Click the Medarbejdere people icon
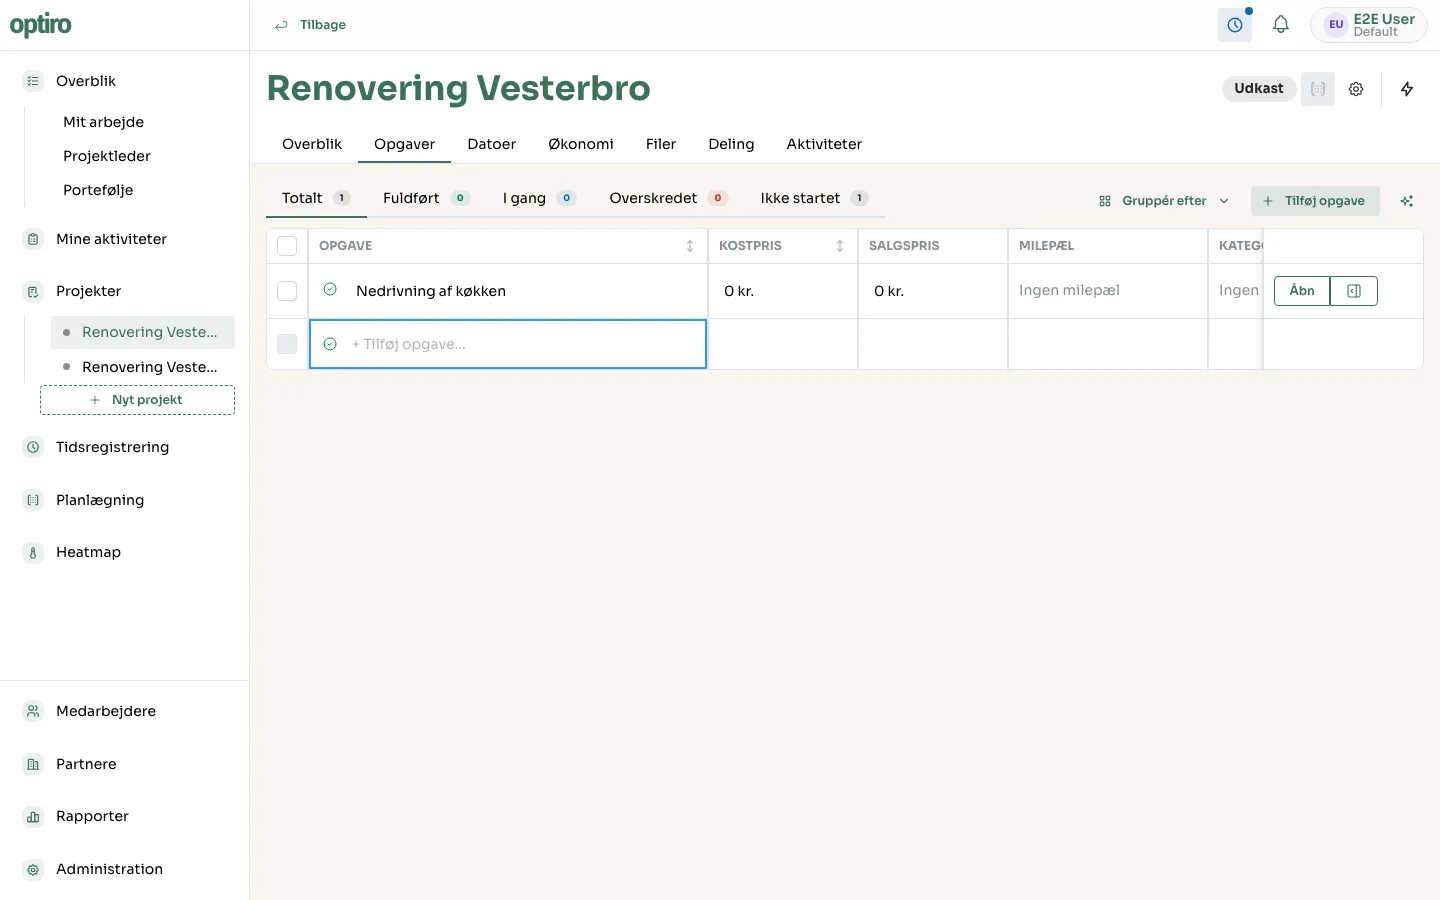1440x900 pixels. click(33, 711)
